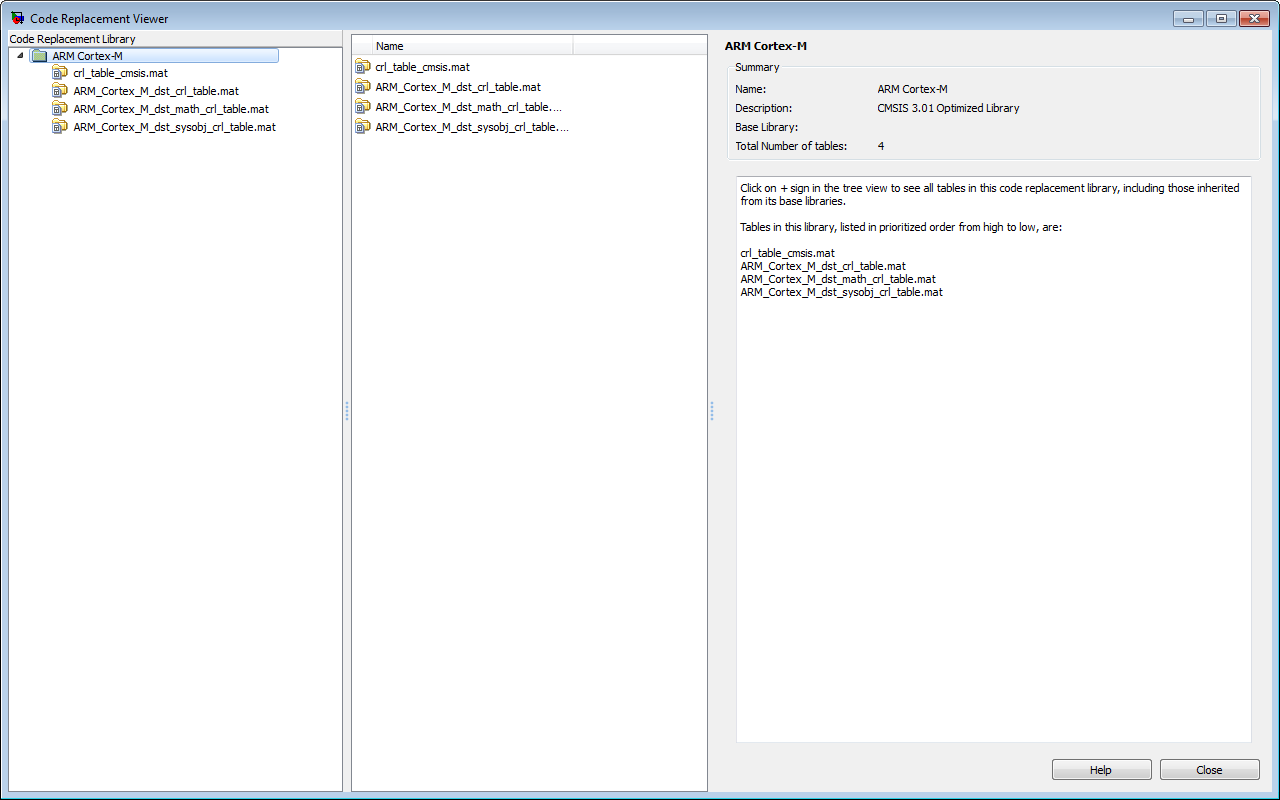Minimize the Code Replacement Viewer window
1280x800 pixels.
coord(1189,18)
